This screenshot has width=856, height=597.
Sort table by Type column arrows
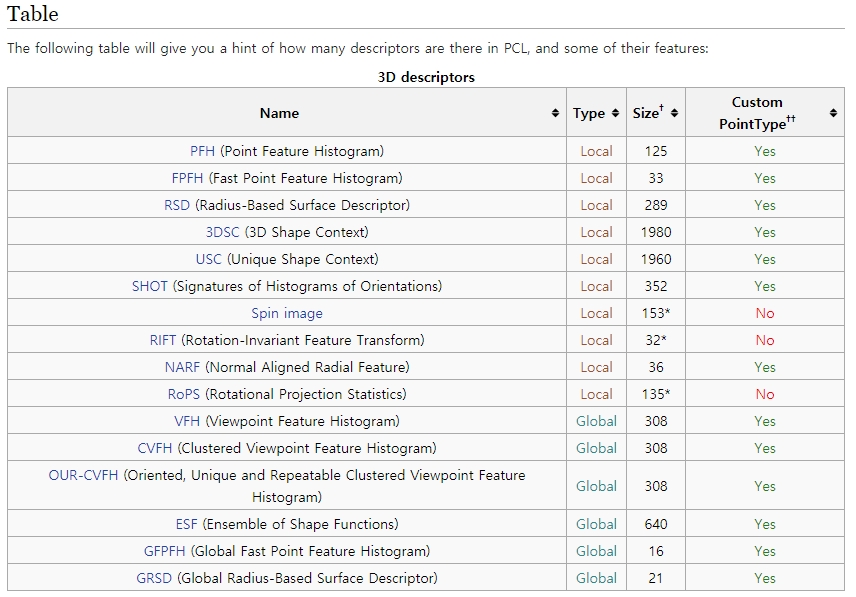point(615,114)
